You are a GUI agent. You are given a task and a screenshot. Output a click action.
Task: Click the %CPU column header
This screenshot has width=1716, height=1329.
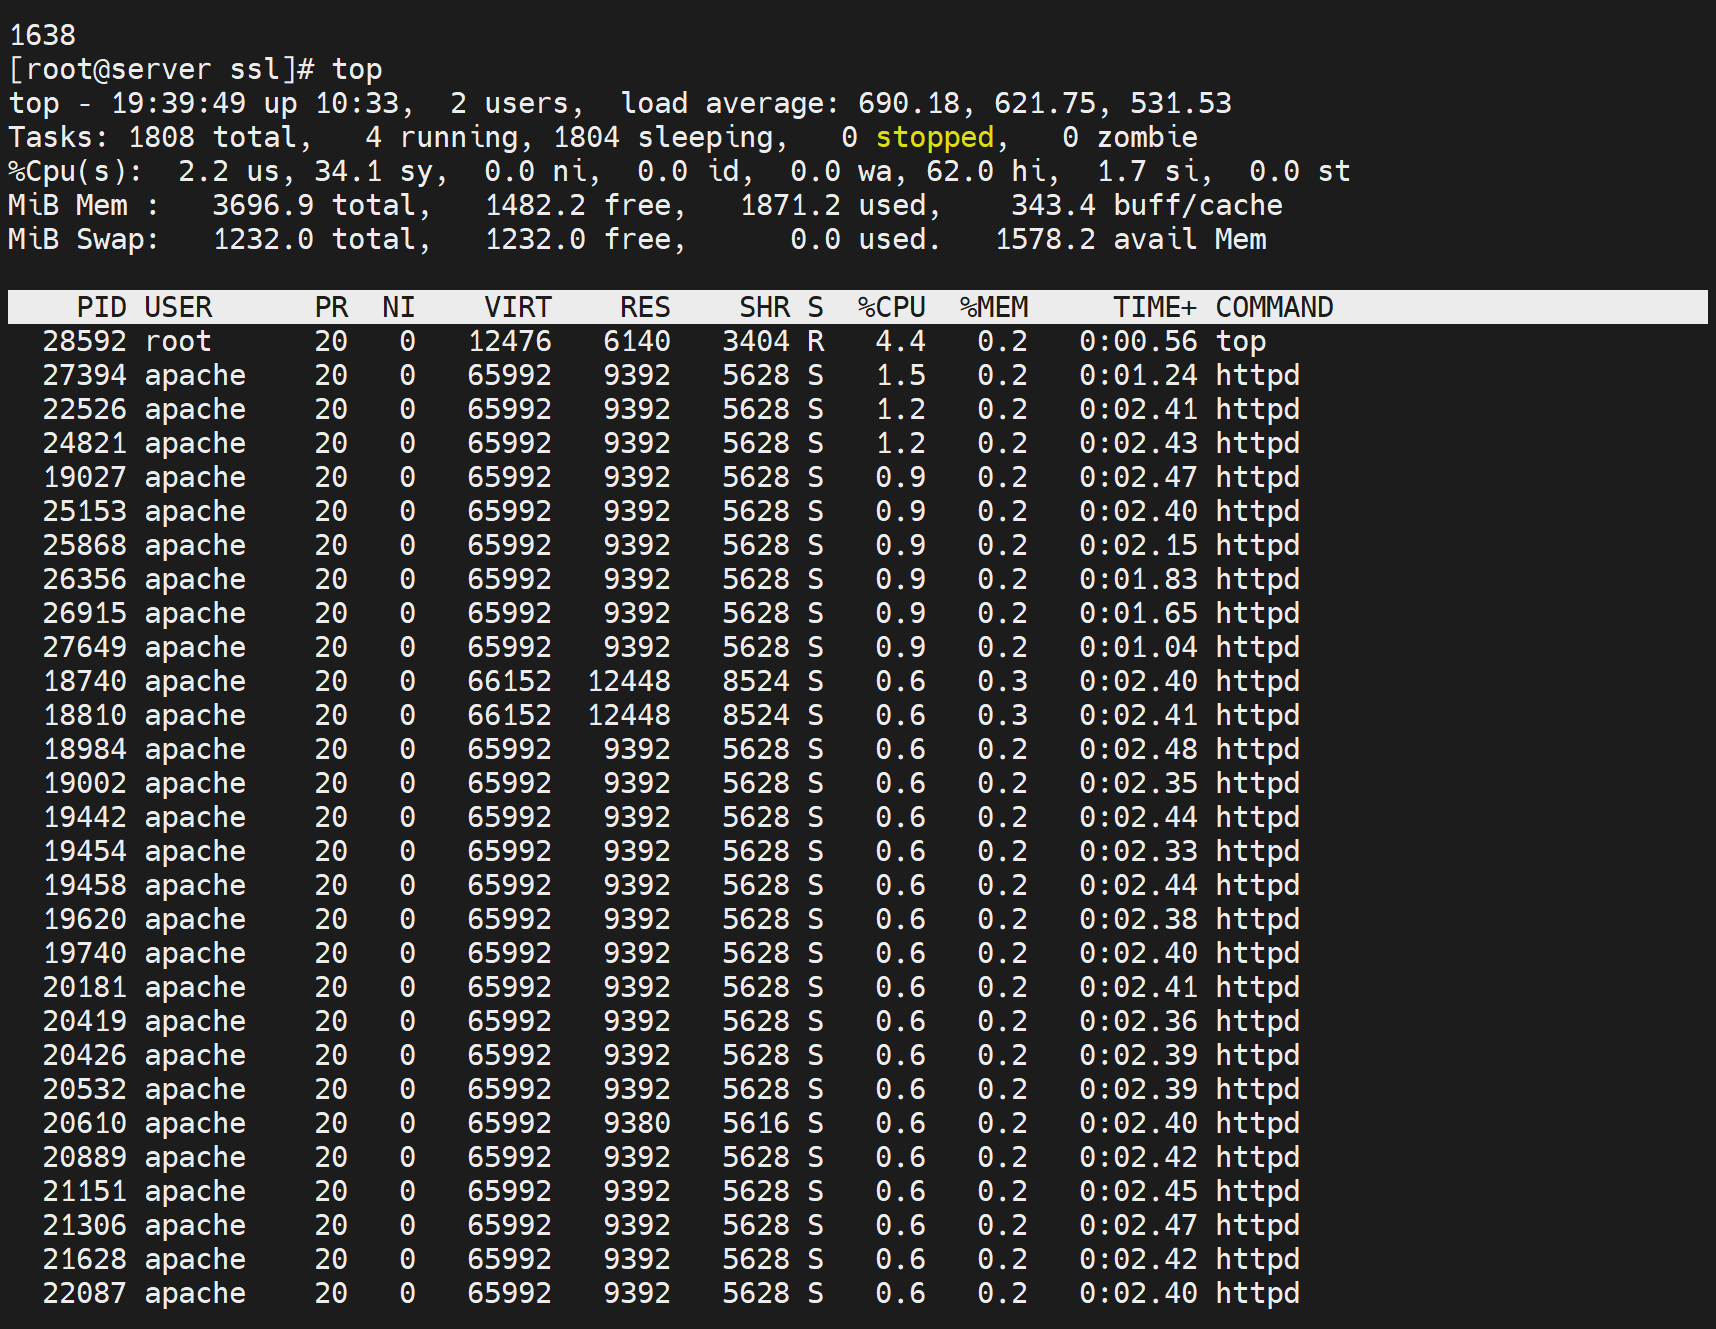click(891, 307)
